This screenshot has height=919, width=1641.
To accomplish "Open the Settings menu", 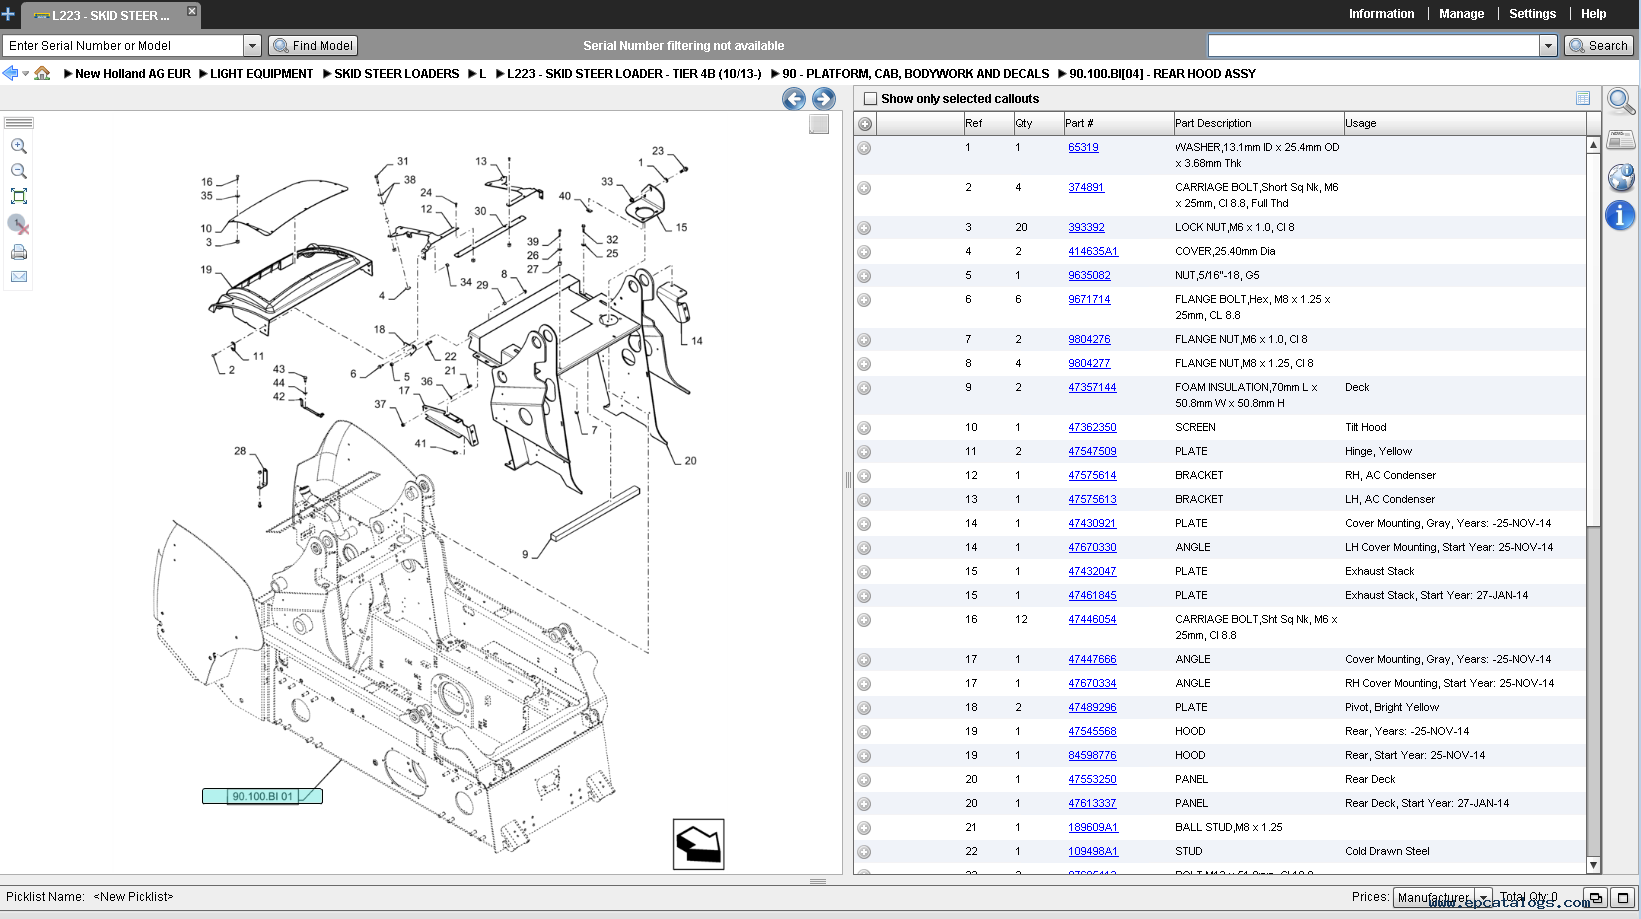I will tap(1532, 14).
